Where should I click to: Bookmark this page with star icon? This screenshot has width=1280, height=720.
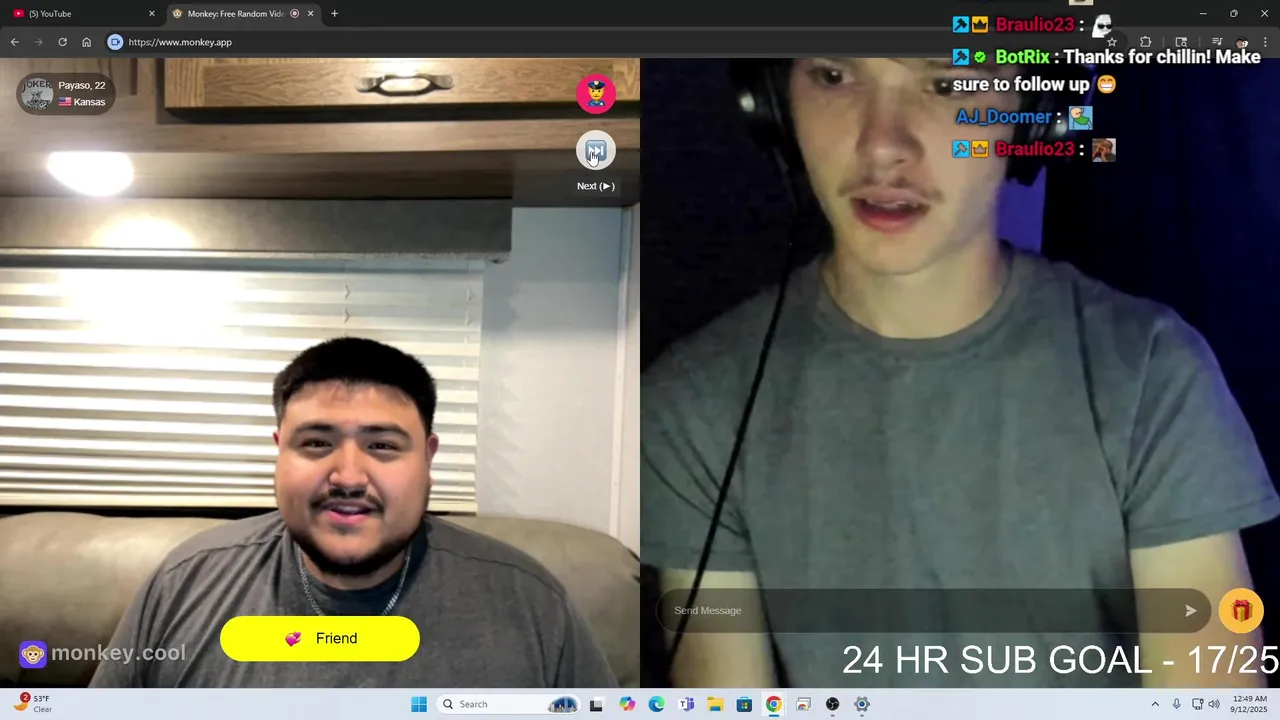point(1111,42)
